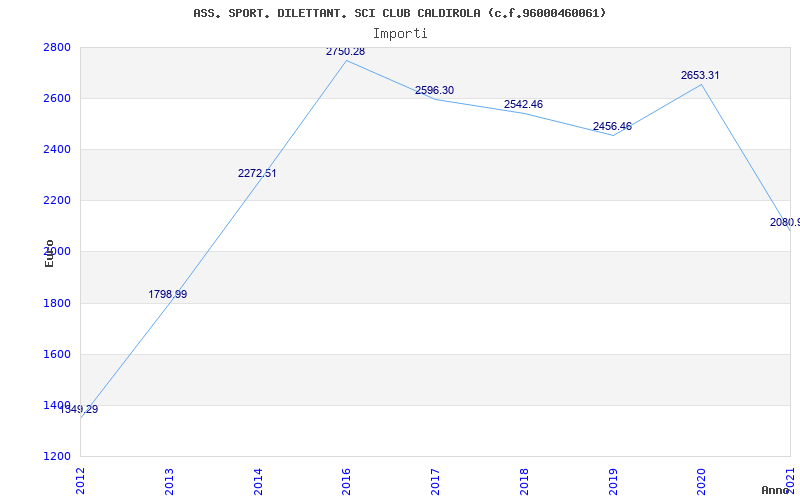This screenshot has height=500, width=800.
Task: Click the 2017 x-axis year label
Action: (435, 481)
